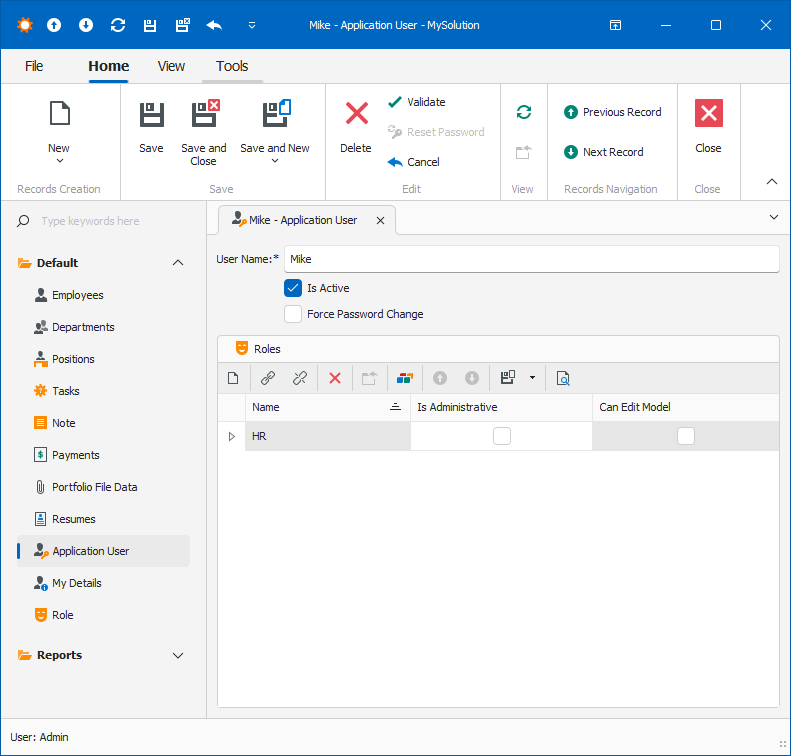Click the Save floppy icon in title bar
Screen dimensions: 791x756
pos(150,25)
